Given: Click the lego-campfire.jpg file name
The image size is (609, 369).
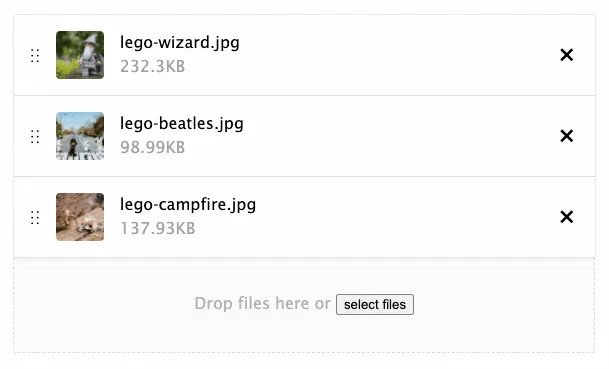Looking at the screenshot, I should [x=188, y=204].
